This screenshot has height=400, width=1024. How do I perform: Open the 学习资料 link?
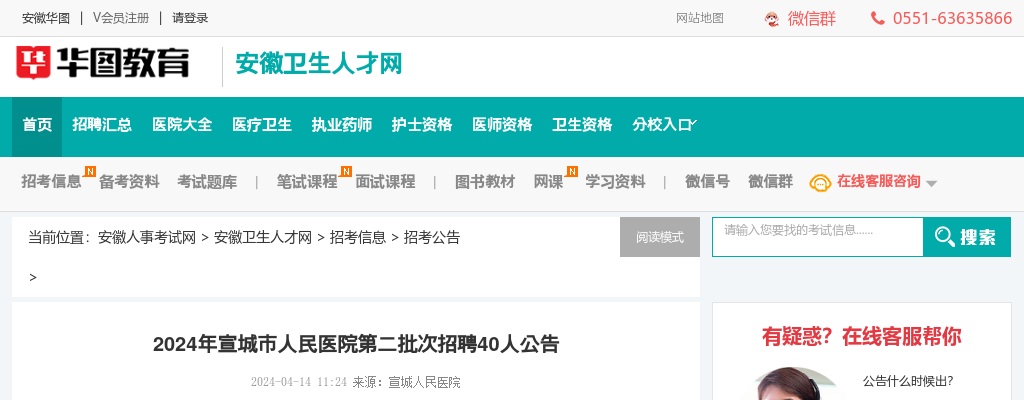(615, 182)
